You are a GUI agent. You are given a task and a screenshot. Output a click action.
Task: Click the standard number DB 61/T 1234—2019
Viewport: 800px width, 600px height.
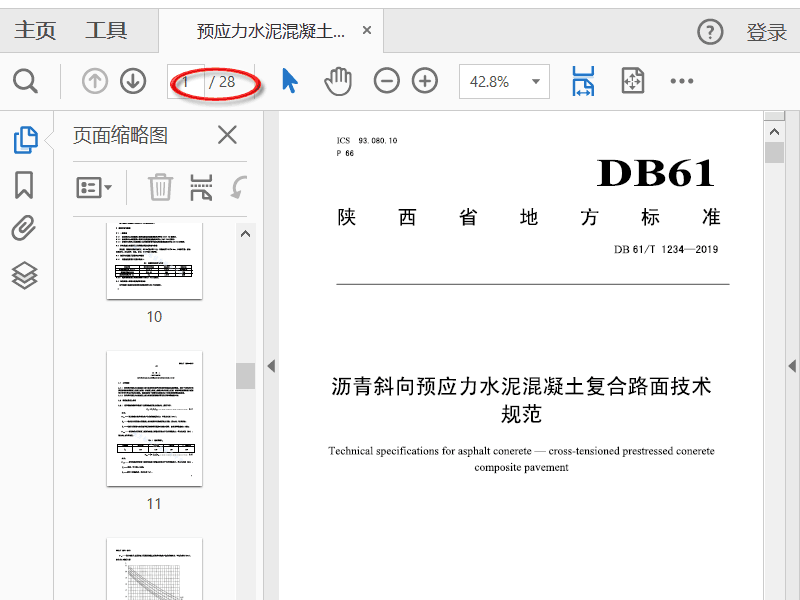point(666,249)
